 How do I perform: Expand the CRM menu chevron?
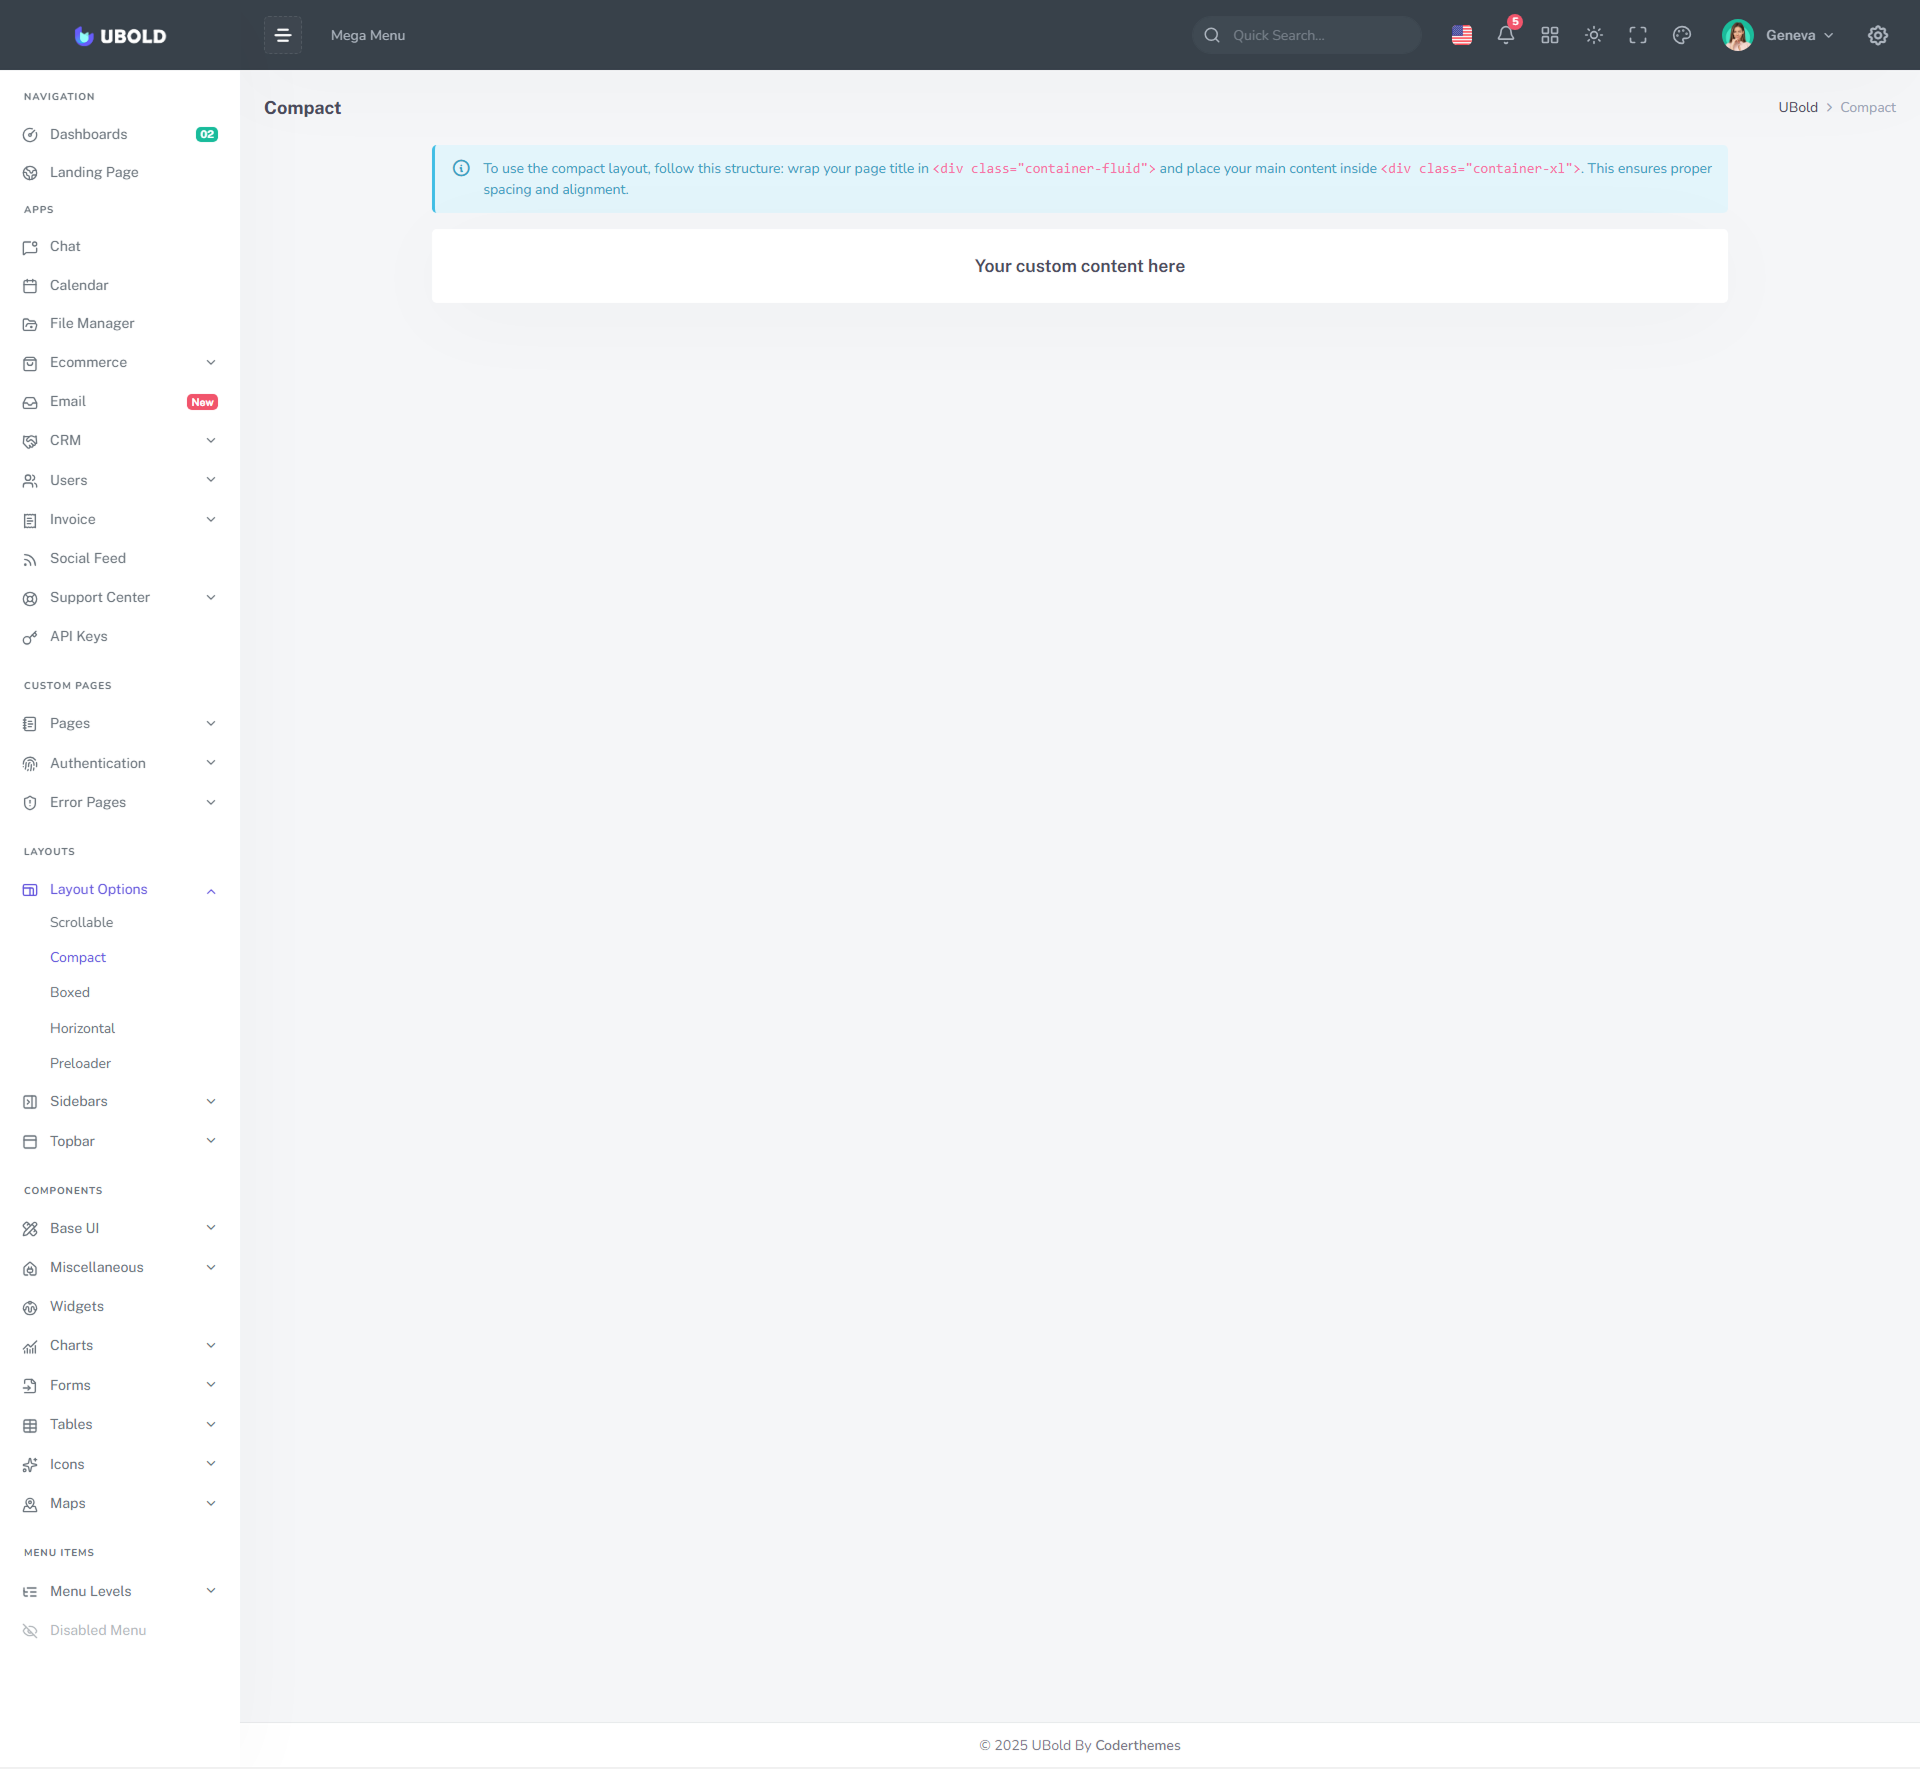[x=211, y=440]
